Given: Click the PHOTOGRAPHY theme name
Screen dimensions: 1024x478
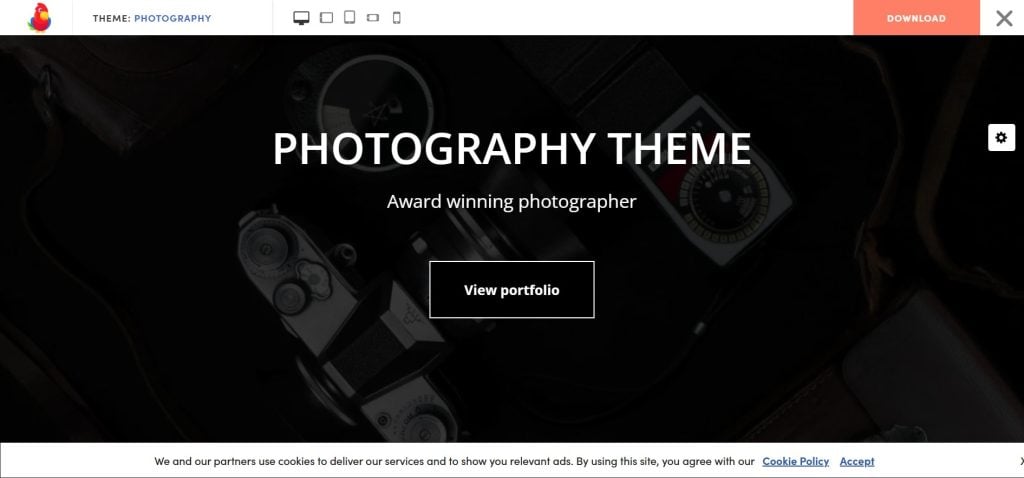Looking at the screenshot, I should point(173,18).
